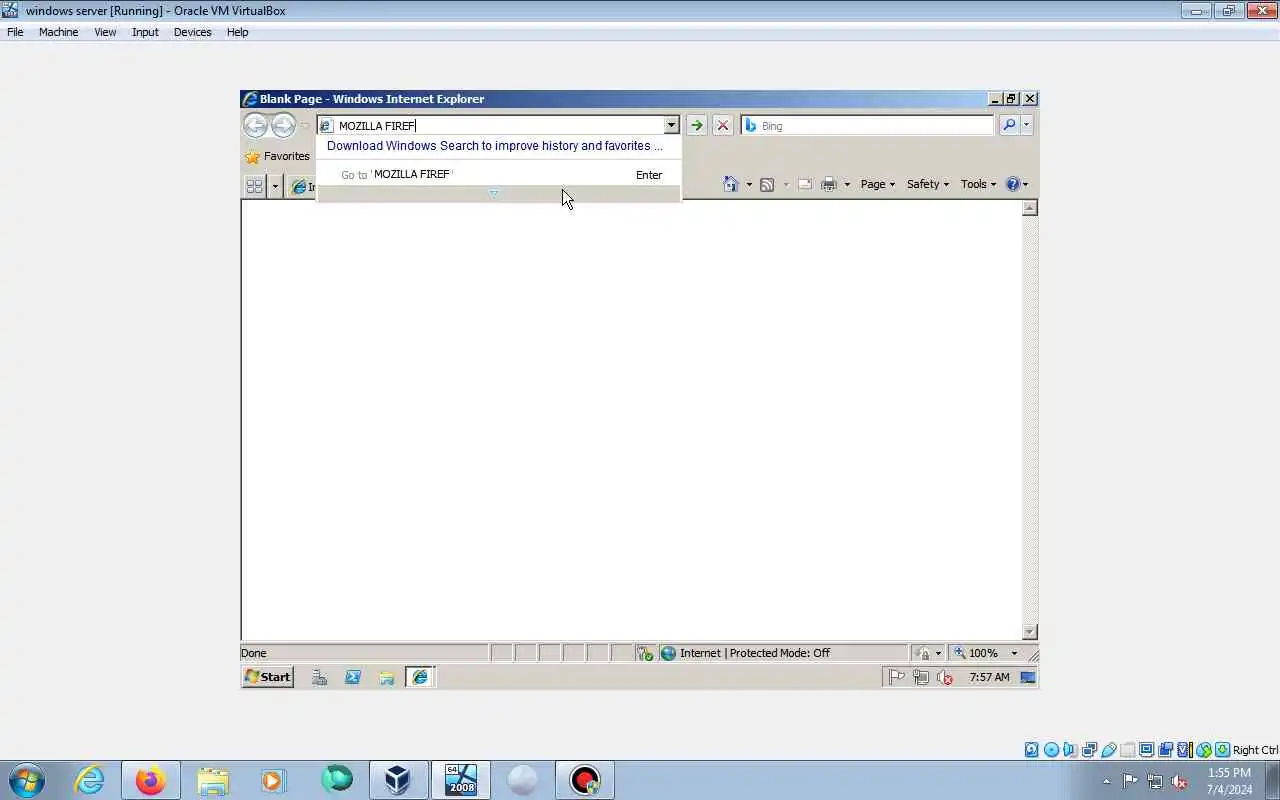Viewport: 1280px width, 800px height.
Task: Click the pop-up blocker status bar icon
Action: pos(645,653)
